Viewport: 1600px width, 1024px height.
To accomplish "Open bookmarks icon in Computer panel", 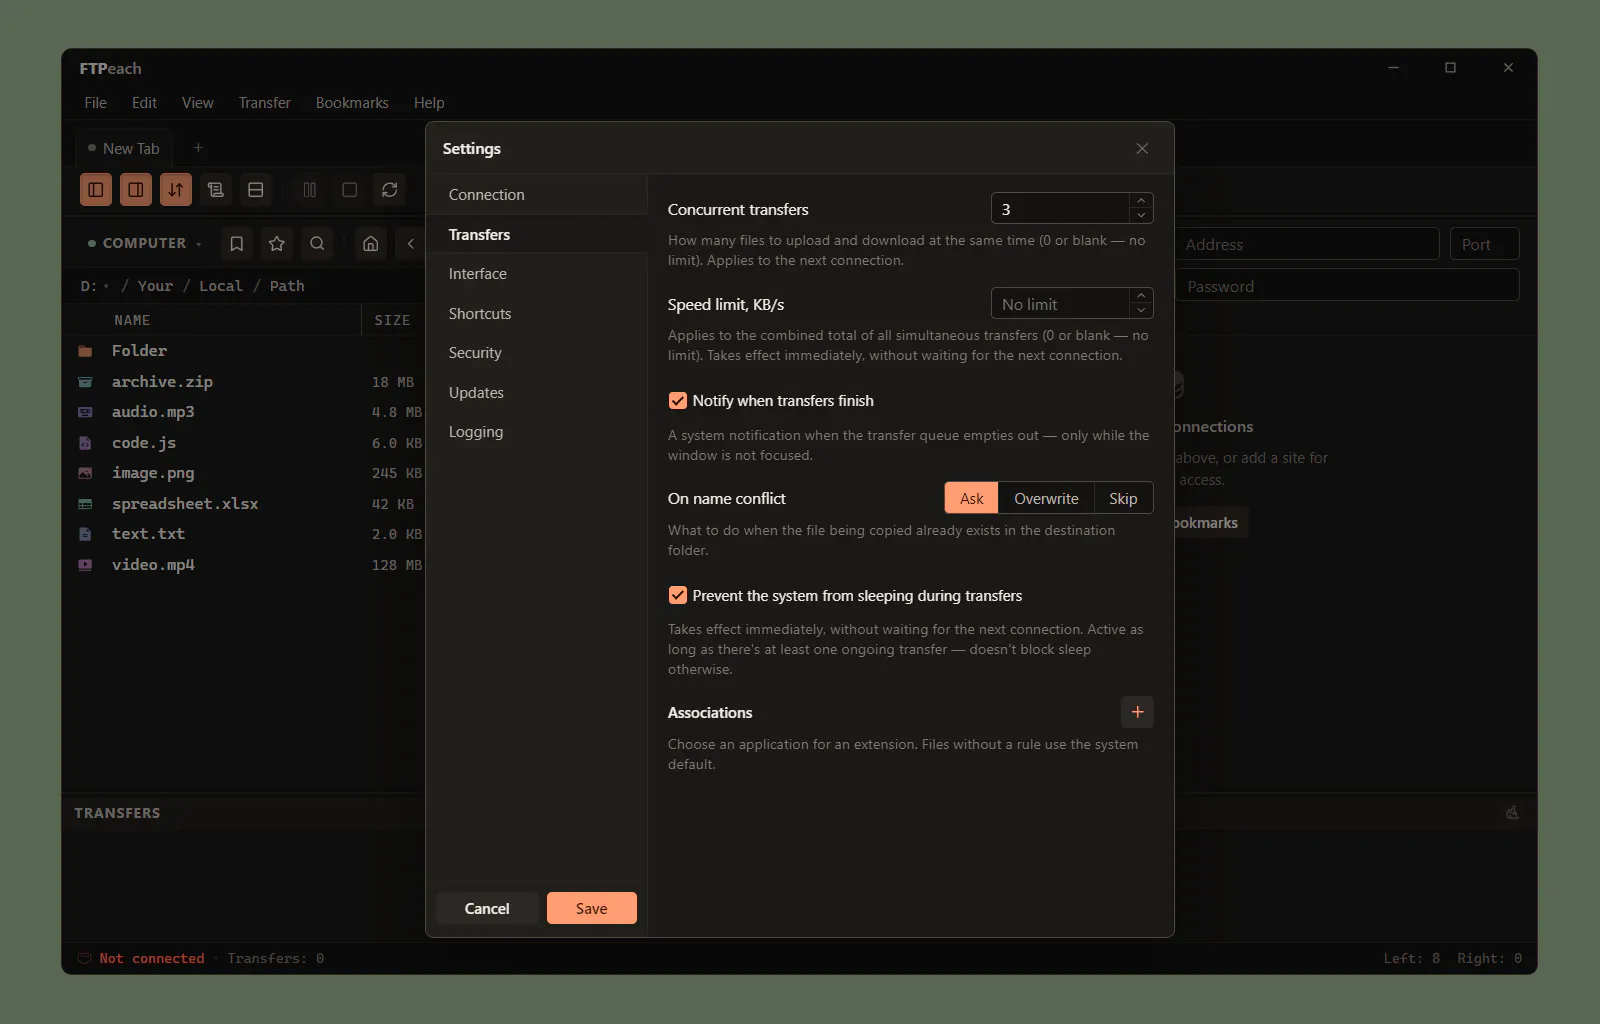I will [237, 243].
